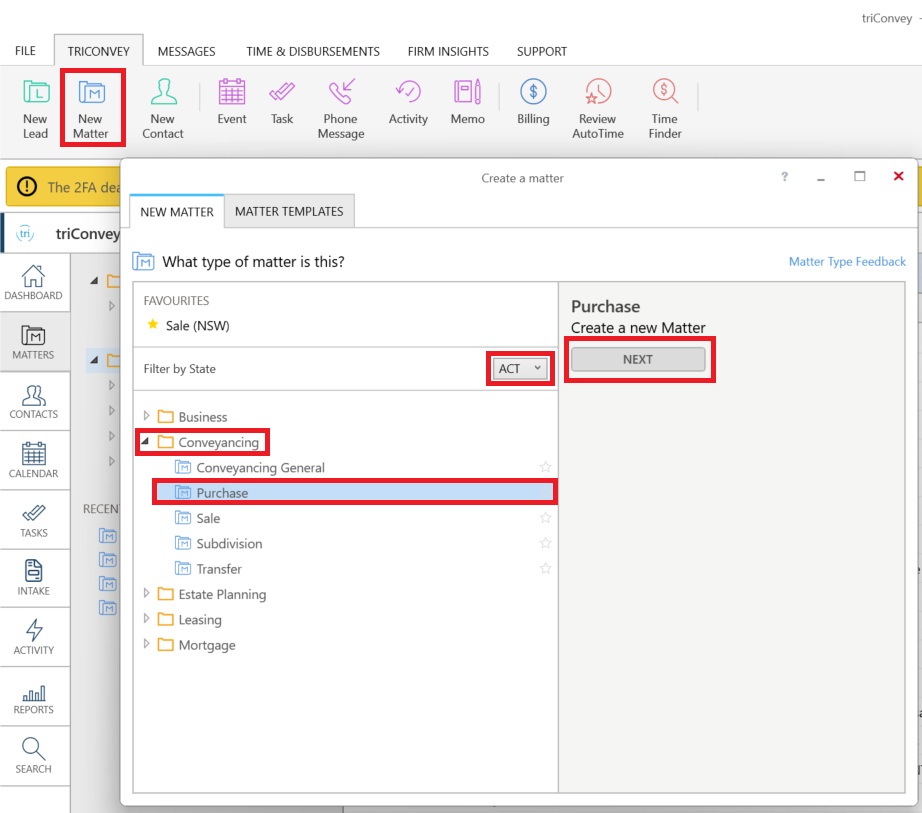
Task: Open Activity in sidebar
Action: 34,637
